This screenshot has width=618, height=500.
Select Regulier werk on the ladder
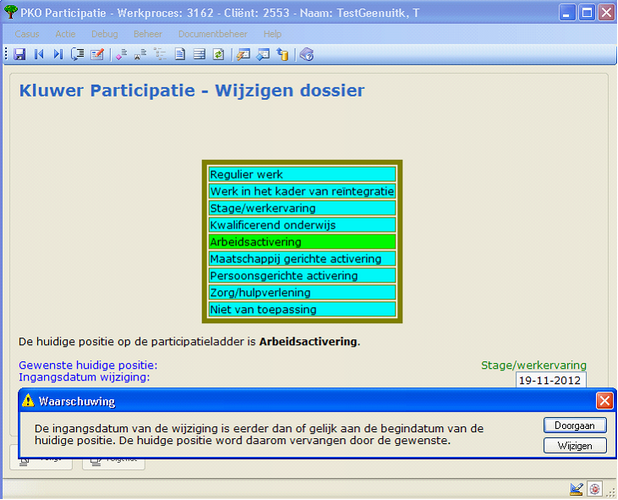click(302, 174)
